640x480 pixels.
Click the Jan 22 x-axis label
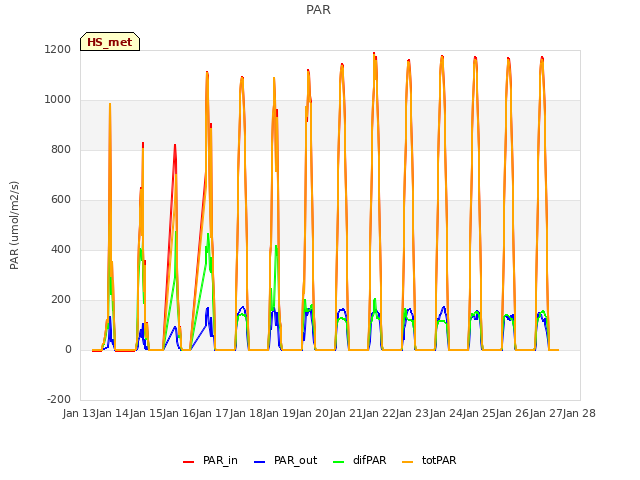pos(379,414)
